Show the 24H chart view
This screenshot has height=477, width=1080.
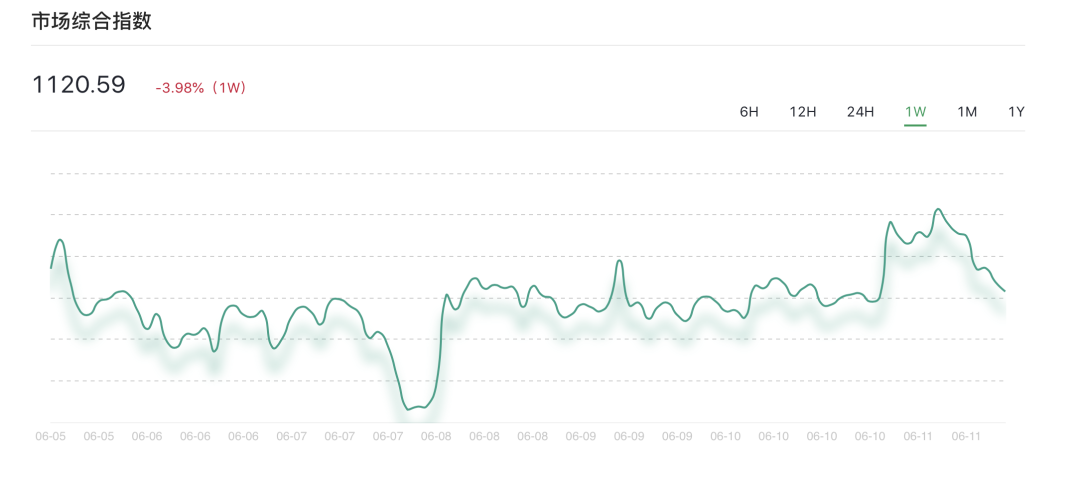coord(860,112)
